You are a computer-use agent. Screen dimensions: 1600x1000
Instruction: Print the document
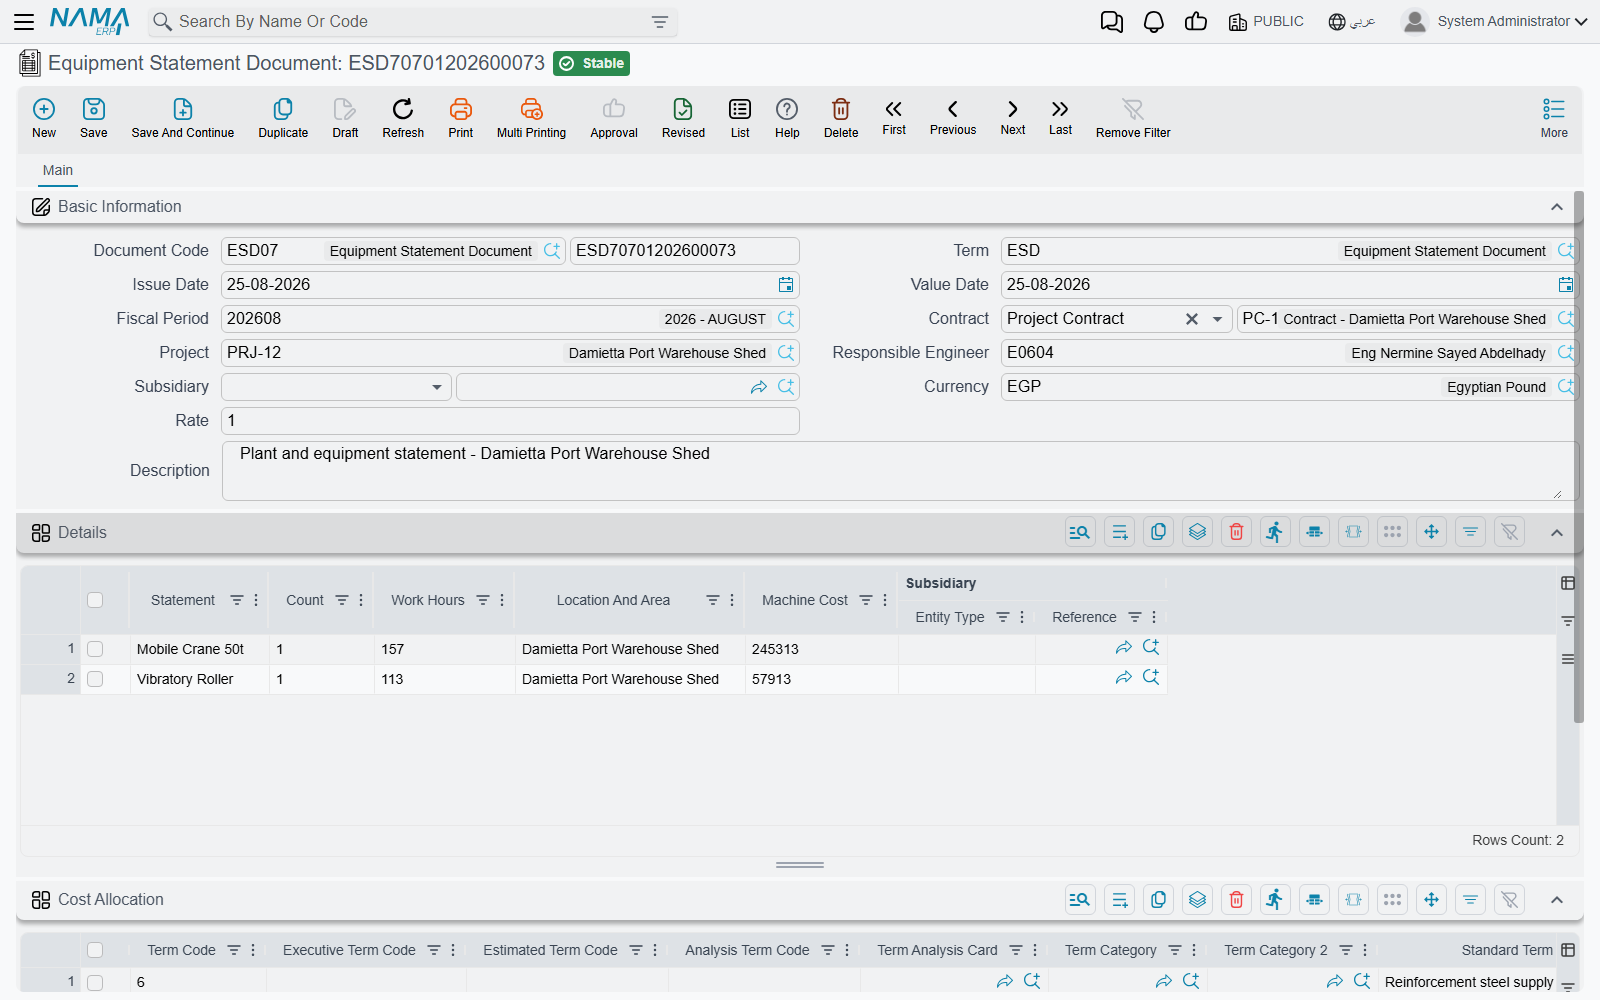[x=461, y=118]
